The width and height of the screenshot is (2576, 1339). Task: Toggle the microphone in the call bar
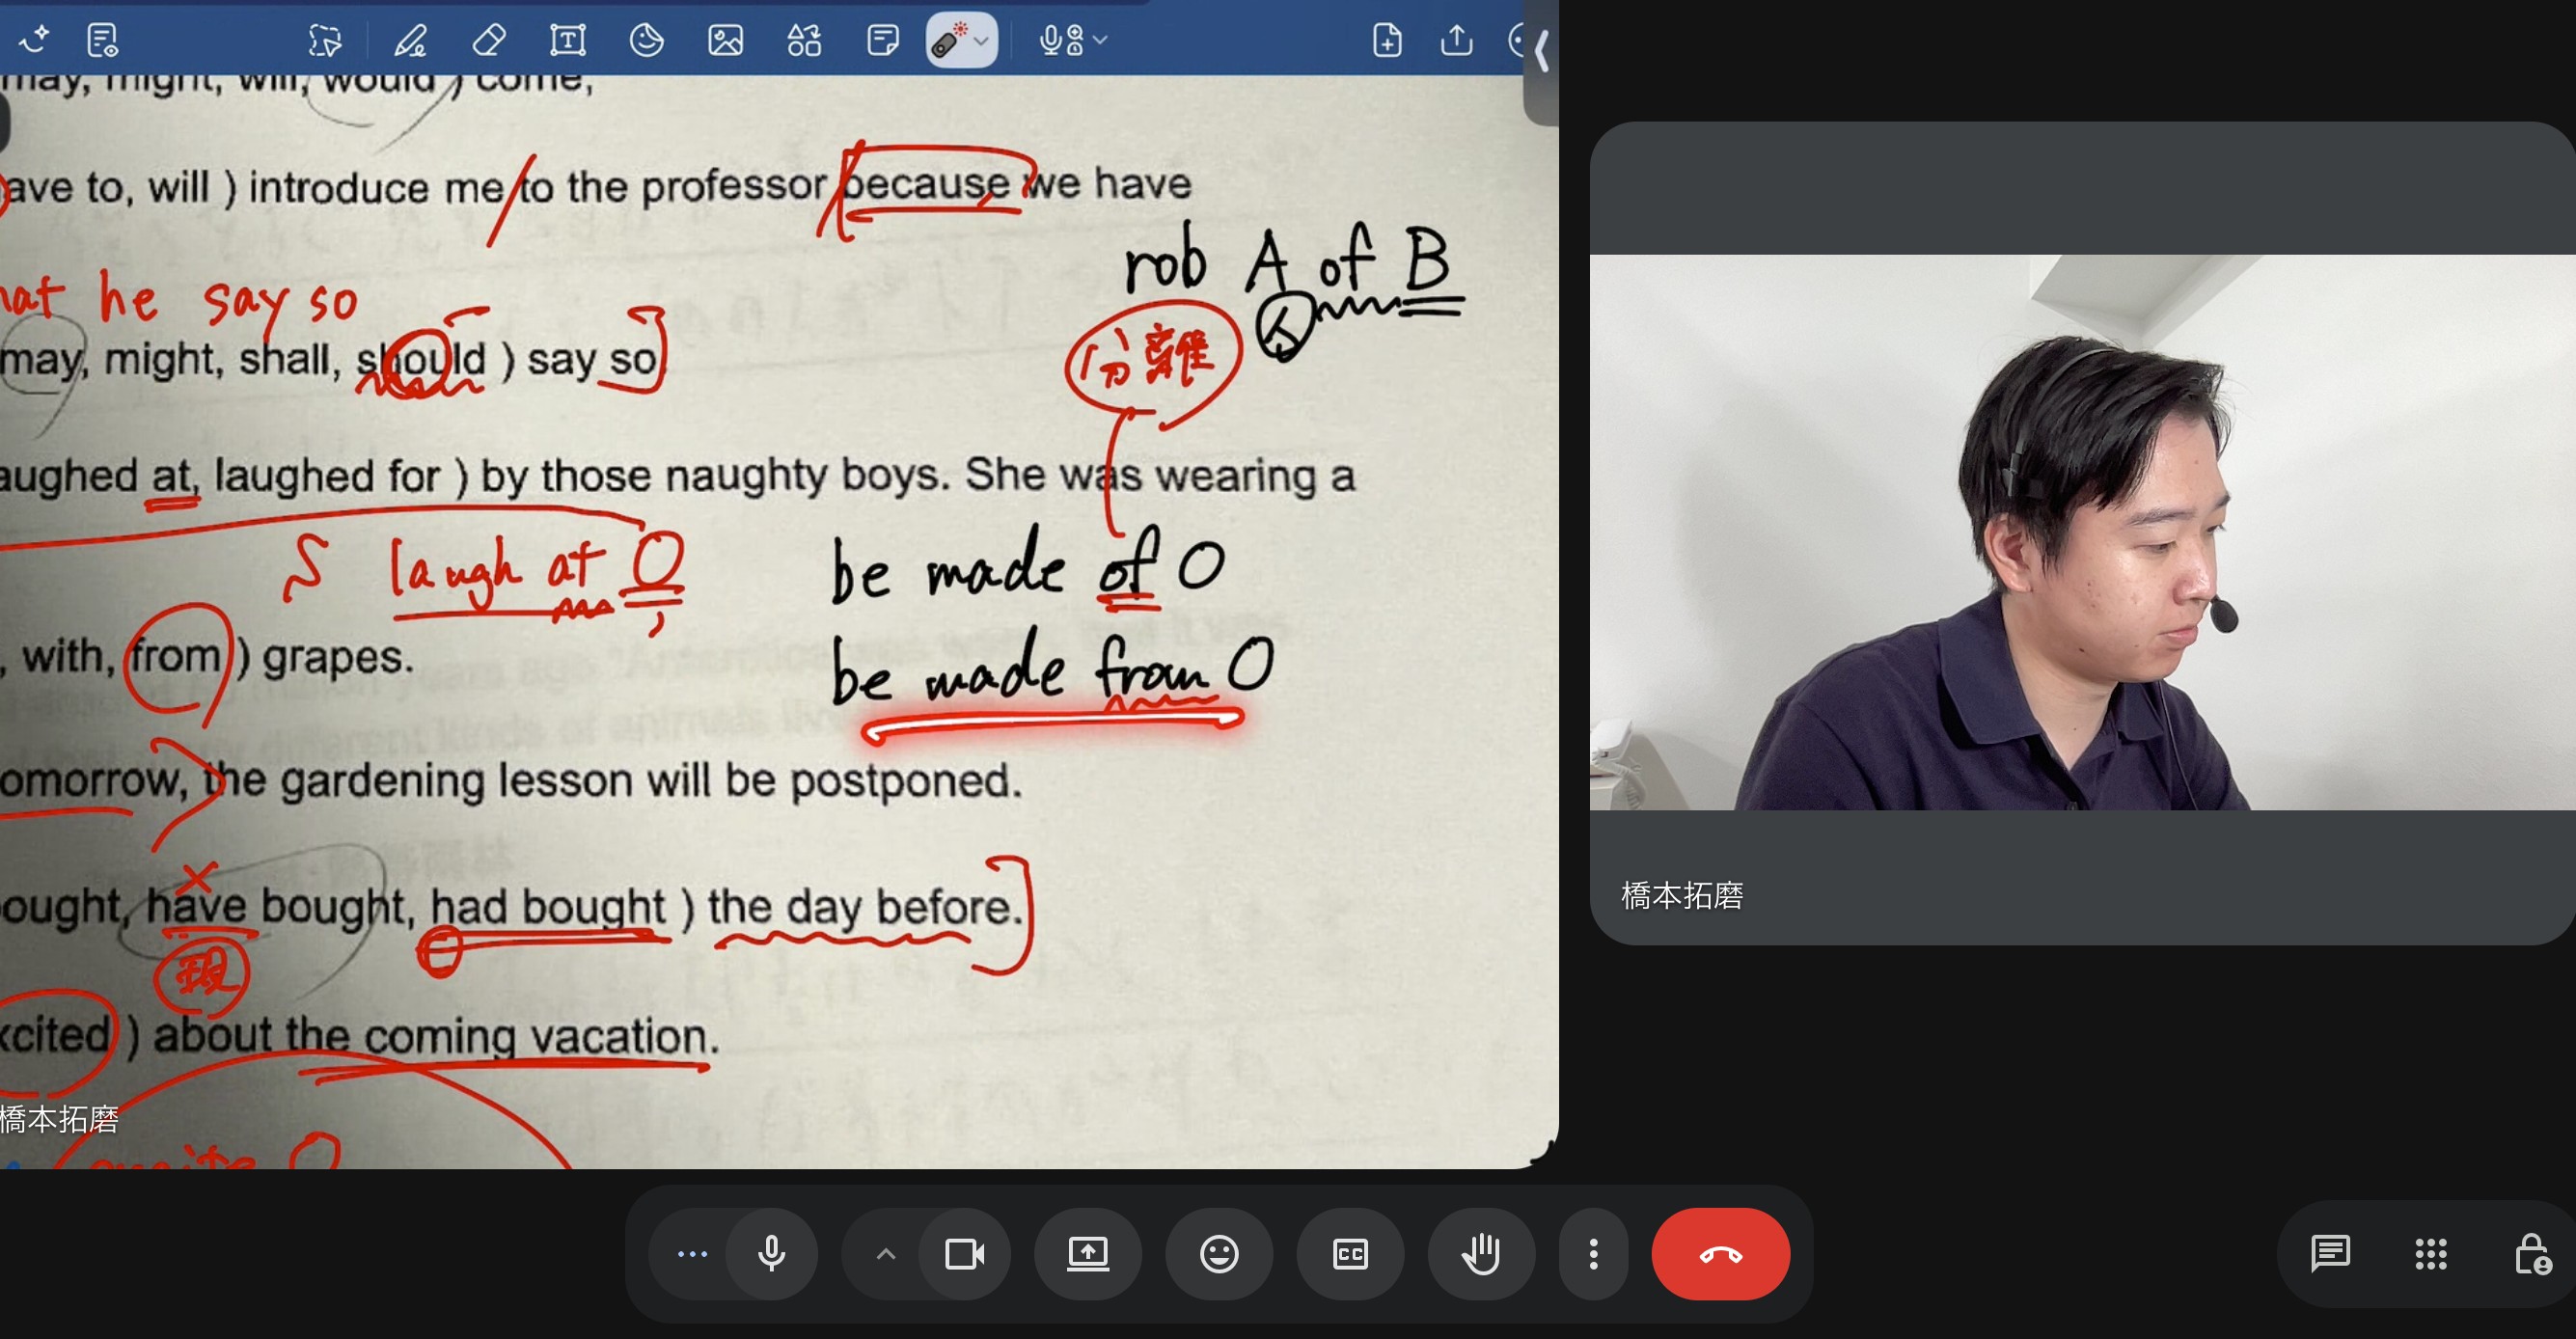click(771, 1254)
